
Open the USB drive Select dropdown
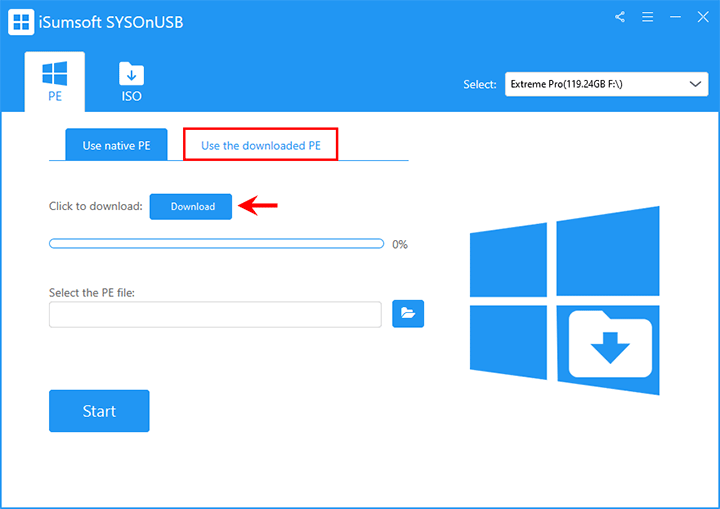pos(606,84)
